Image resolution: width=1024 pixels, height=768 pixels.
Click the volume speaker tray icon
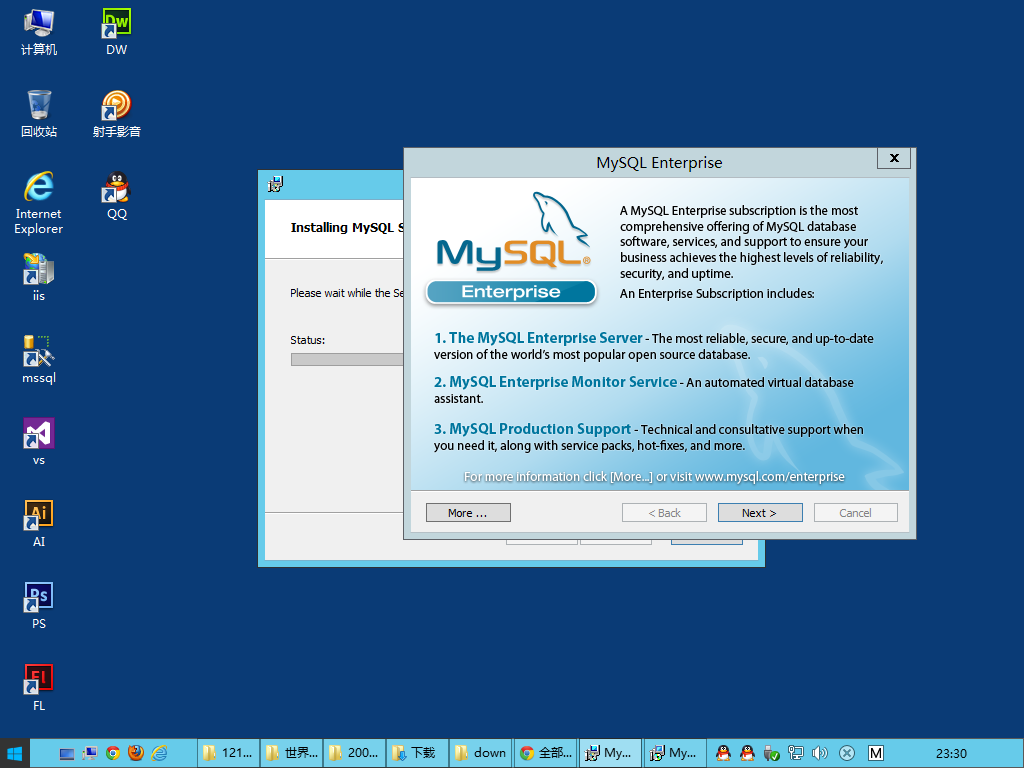pos(820,753)
